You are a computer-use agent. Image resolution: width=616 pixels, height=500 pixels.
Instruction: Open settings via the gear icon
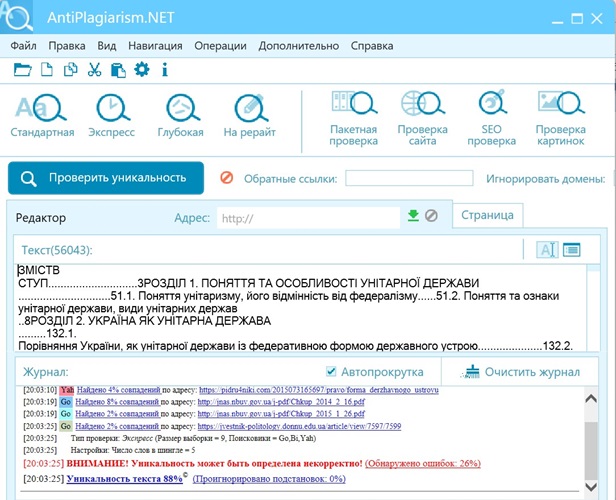(x=142, y=70)
